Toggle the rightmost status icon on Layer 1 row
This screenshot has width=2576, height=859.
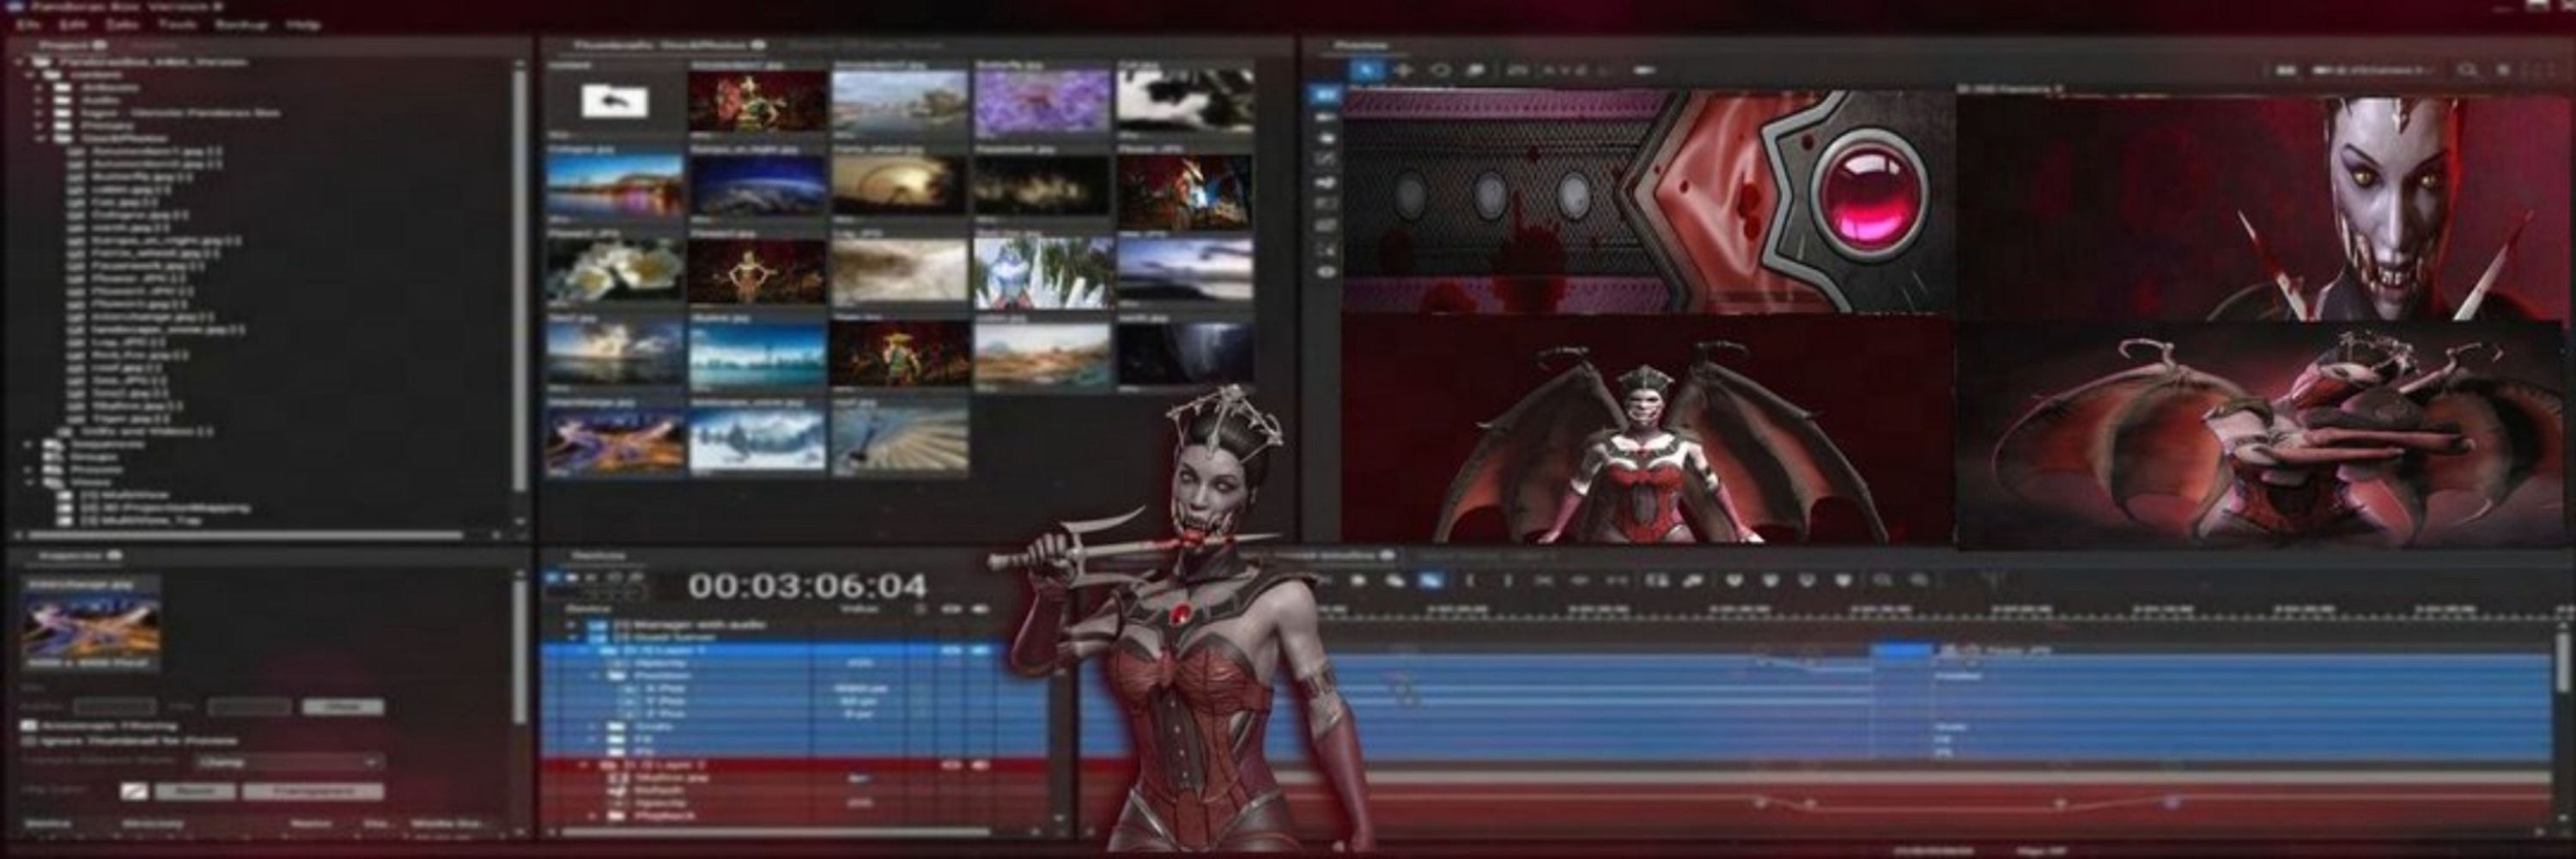click(x=980, y=650)
